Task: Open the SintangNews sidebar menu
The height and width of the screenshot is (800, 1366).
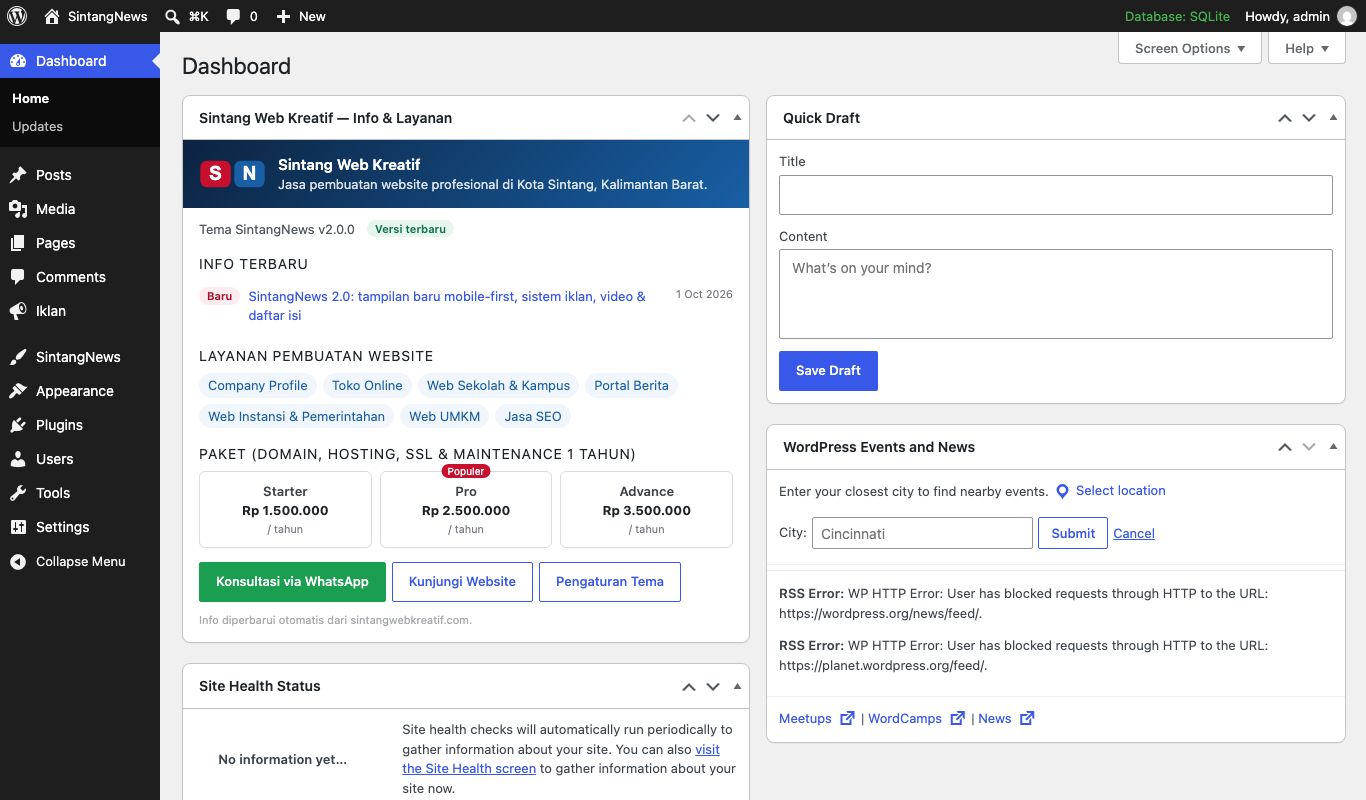Action: coord(80,357)
